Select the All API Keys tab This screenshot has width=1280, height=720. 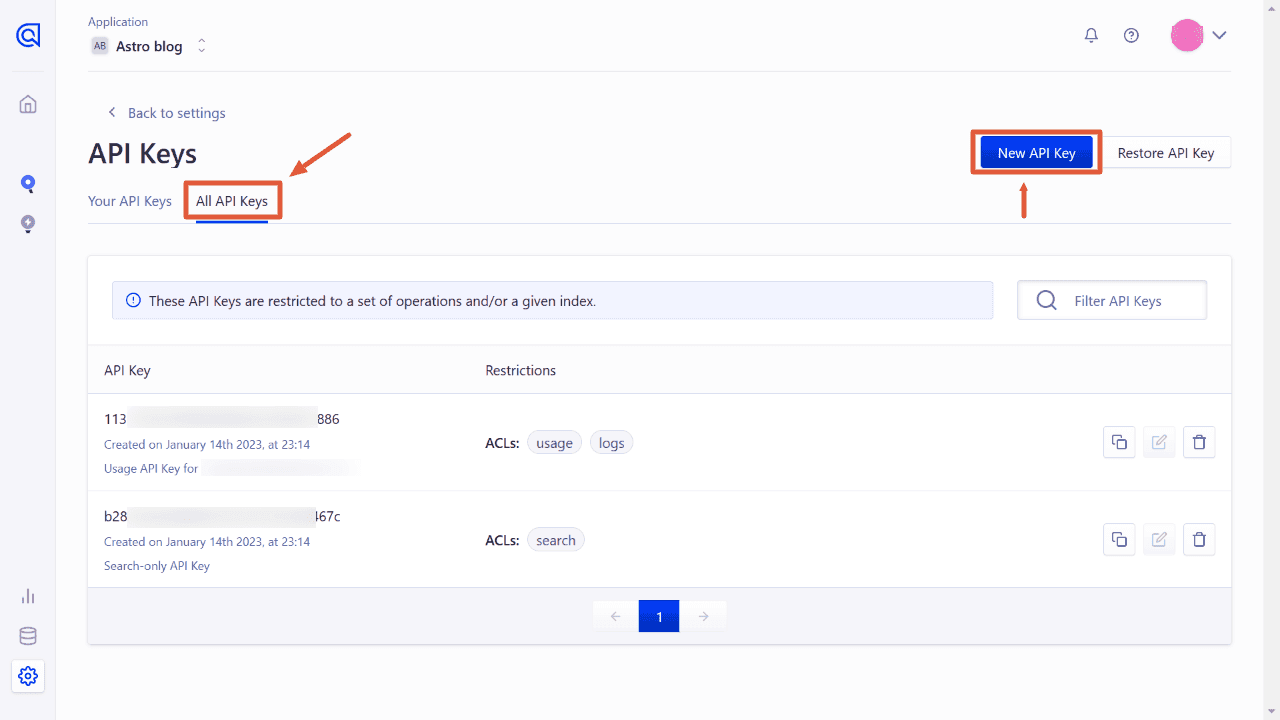tap(232, 200)
